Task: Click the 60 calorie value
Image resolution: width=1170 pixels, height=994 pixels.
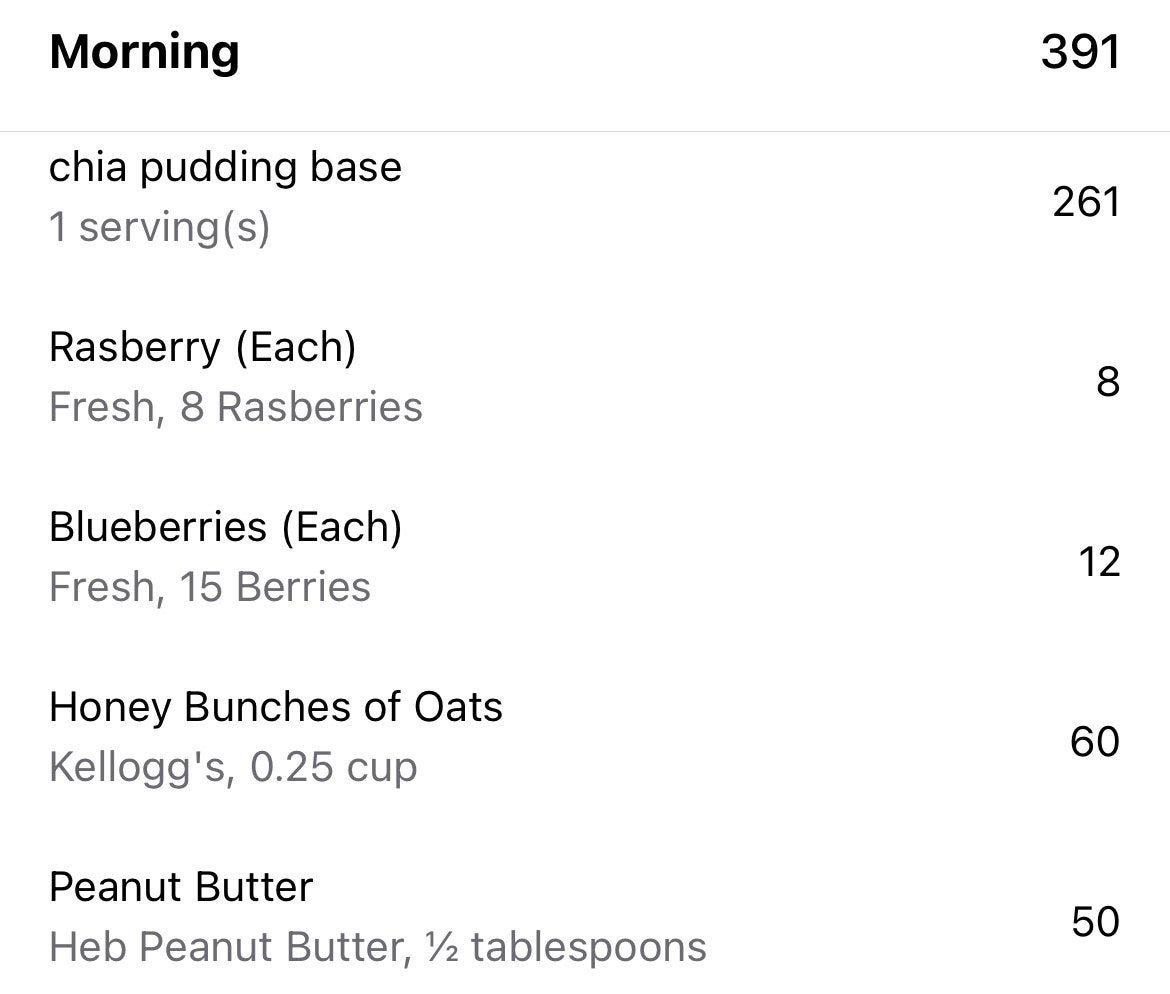Action: [1094, 742]
